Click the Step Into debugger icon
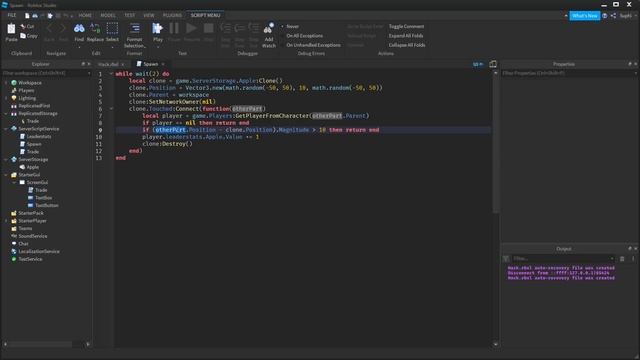 coord(225,28)
